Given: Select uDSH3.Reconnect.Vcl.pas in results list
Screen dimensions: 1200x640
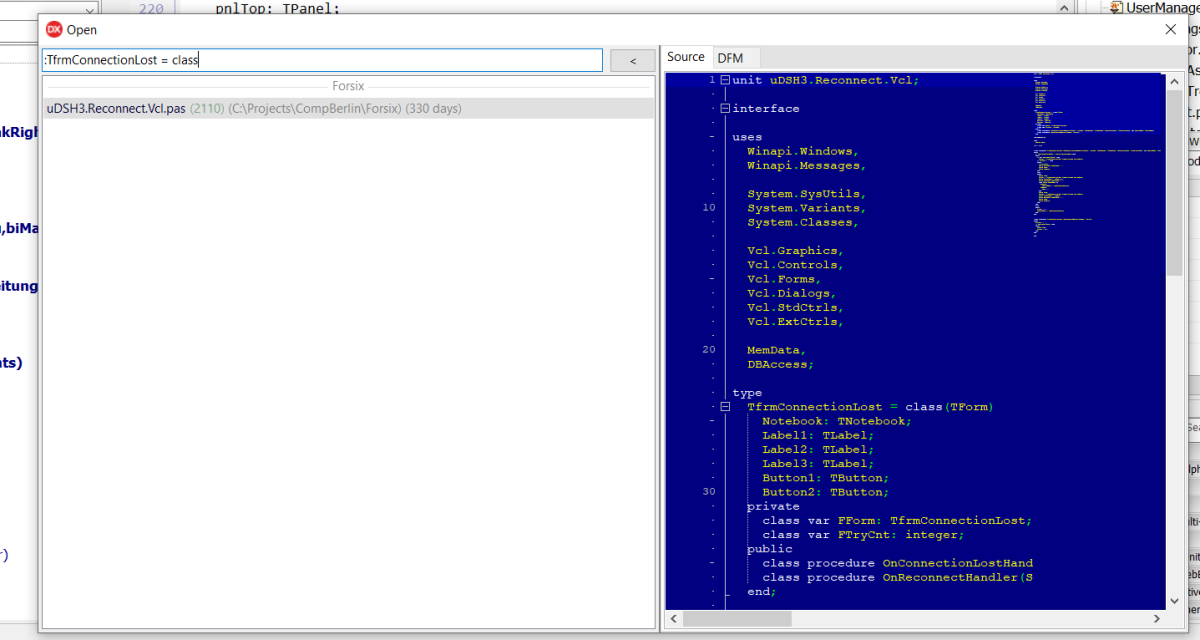Looking at the screenshot, I should point(348,108).
